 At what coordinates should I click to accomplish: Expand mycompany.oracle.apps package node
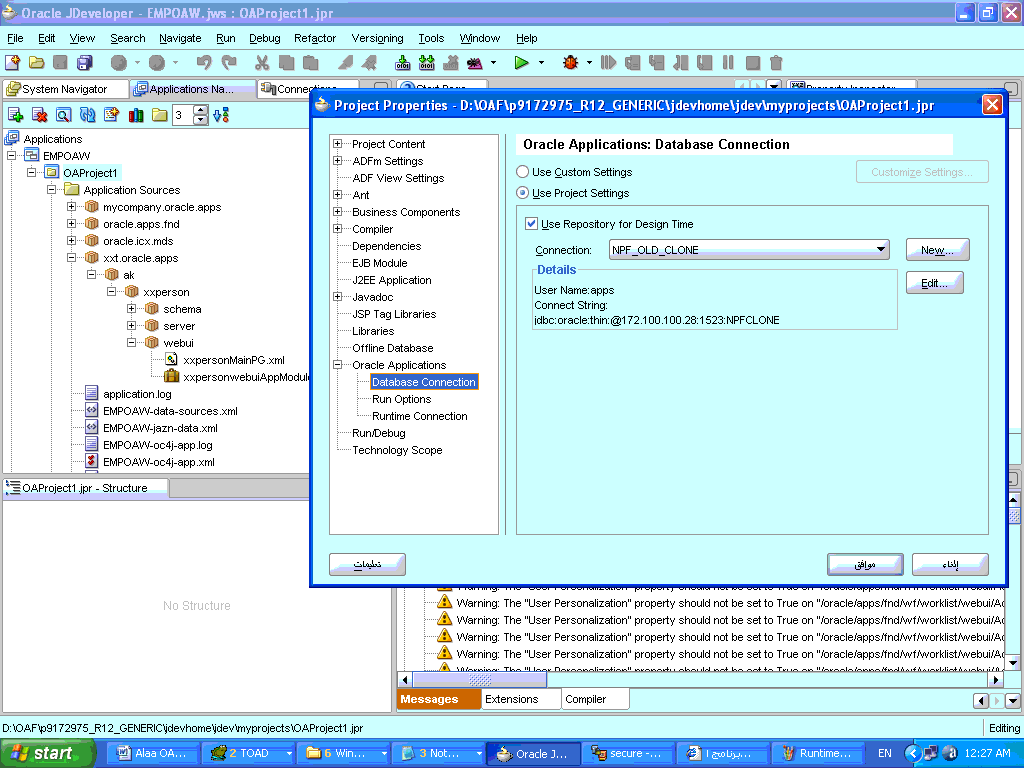[x=71, y=206]
